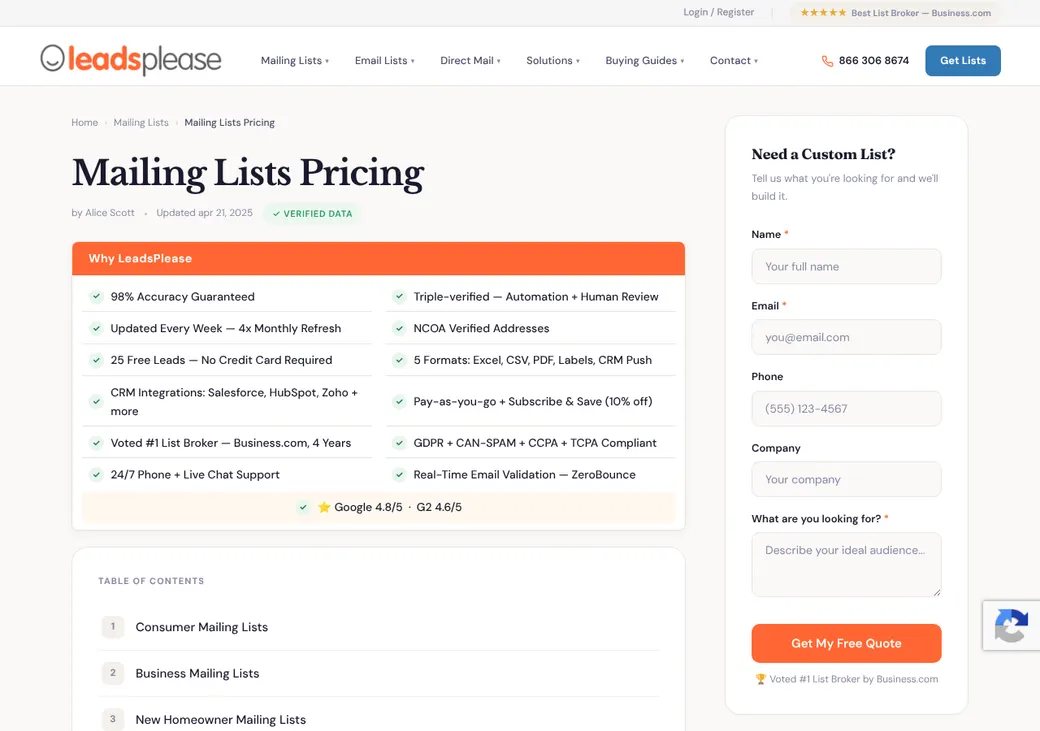Click checkmark icon next to 25 Free Leads
The height and width of the screenshot is (731, 1040).
pyautogui.click(x=97, y=360)
